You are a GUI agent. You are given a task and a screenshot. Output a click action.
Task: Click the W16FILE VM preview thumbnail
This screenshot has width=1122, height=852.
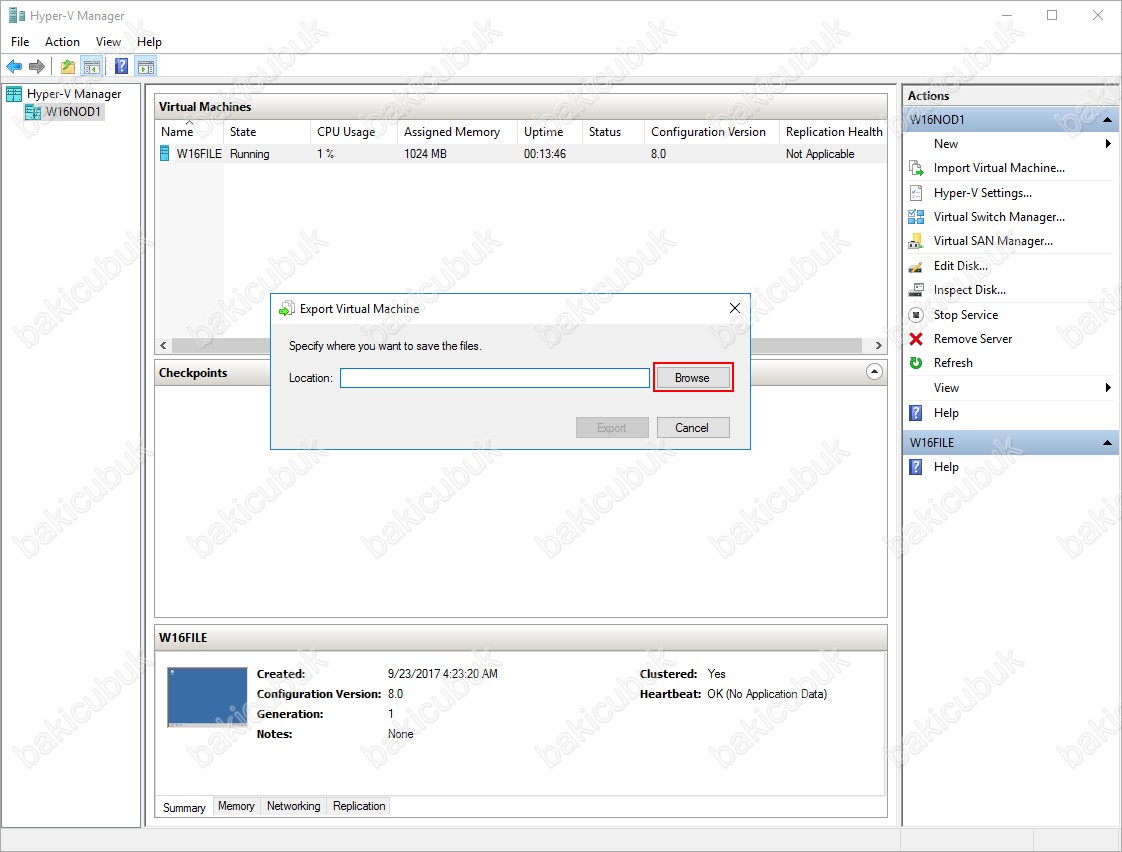click(207, 697)
